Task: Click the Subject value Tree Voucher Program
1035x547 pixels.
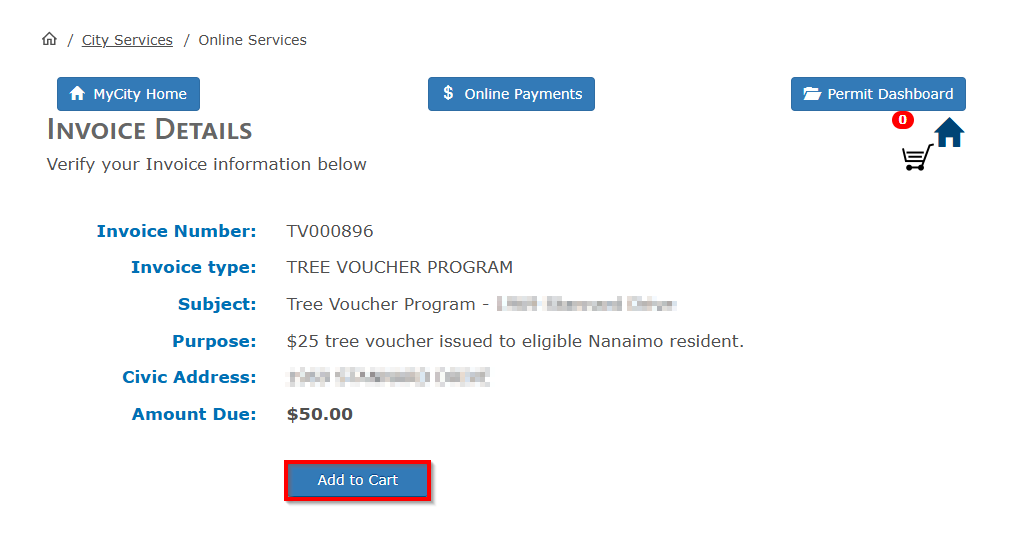Action: coord(387,304)
